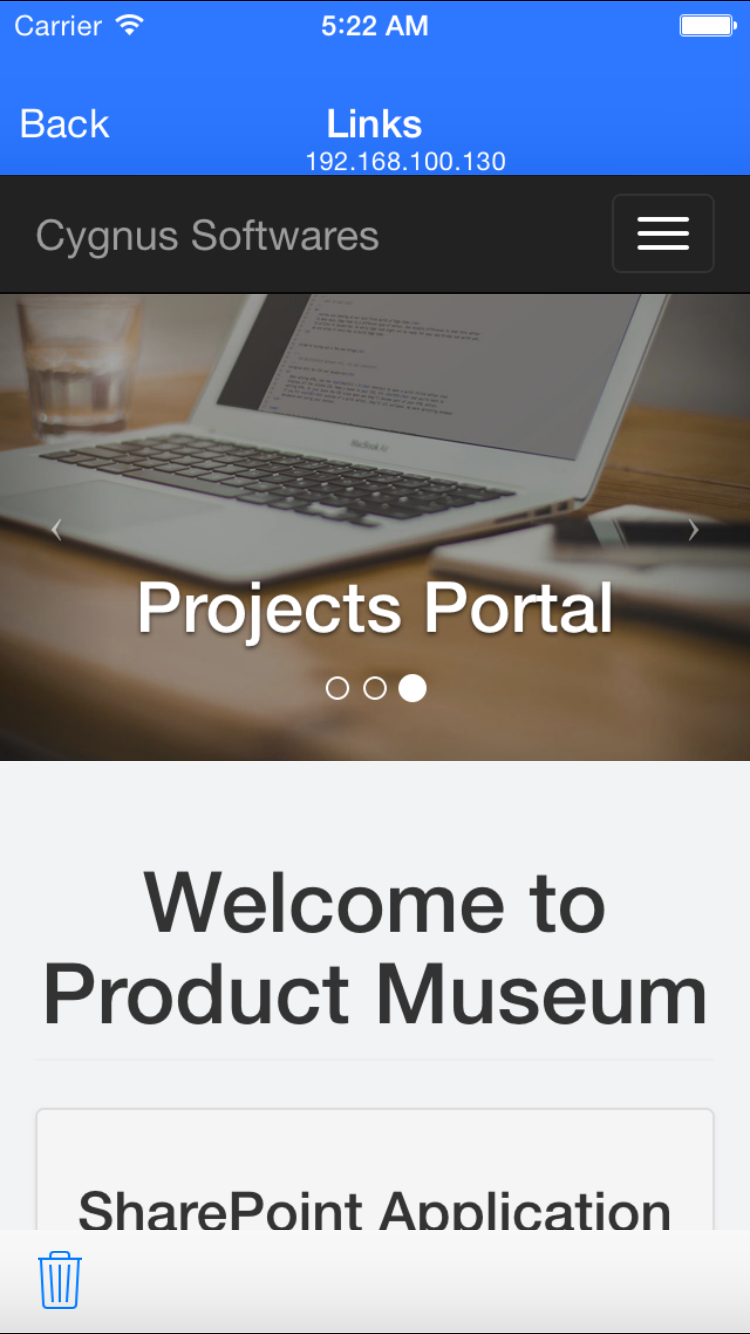750x1334 pixels.
Task: Click the Projects Portal slide caption
Action: coord(375,607)
